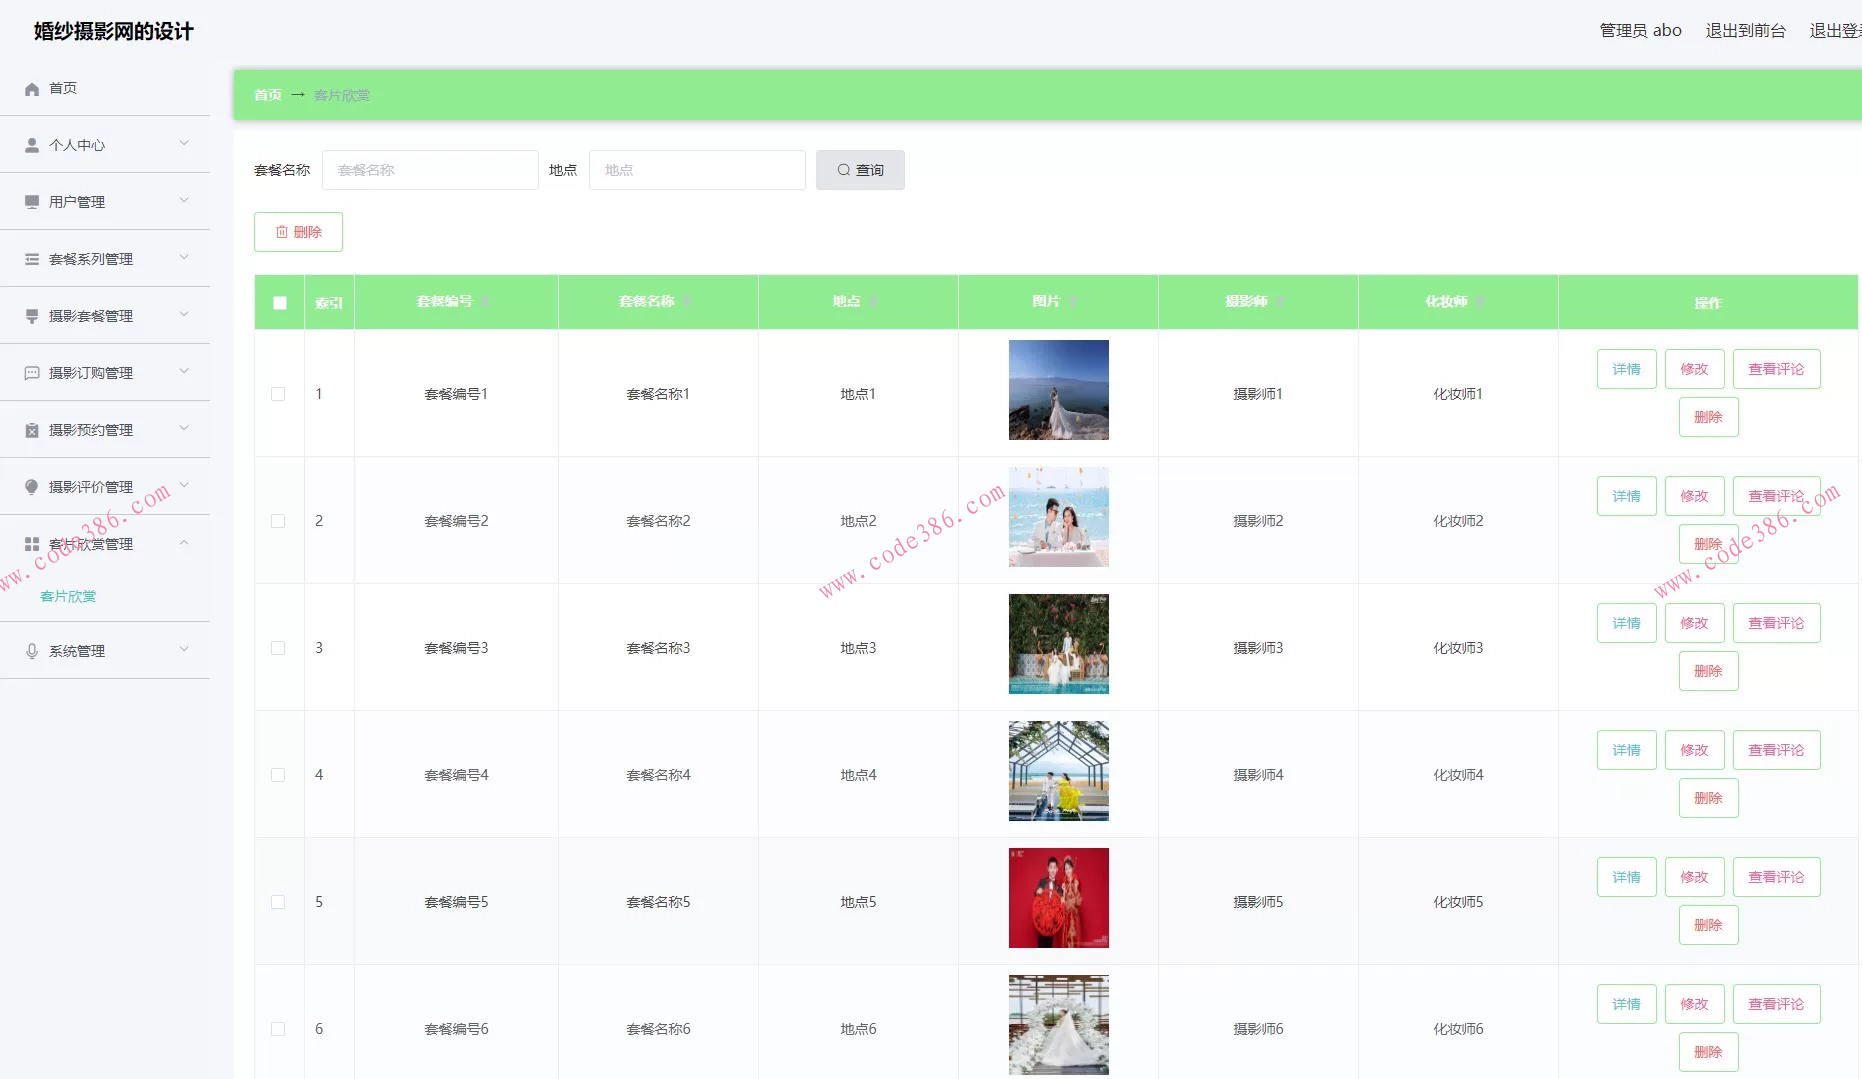Click sort arrows beside 套餐编号 header
The width and height of the screenshot is (1862, 1079).
click(x=485, y=302)
